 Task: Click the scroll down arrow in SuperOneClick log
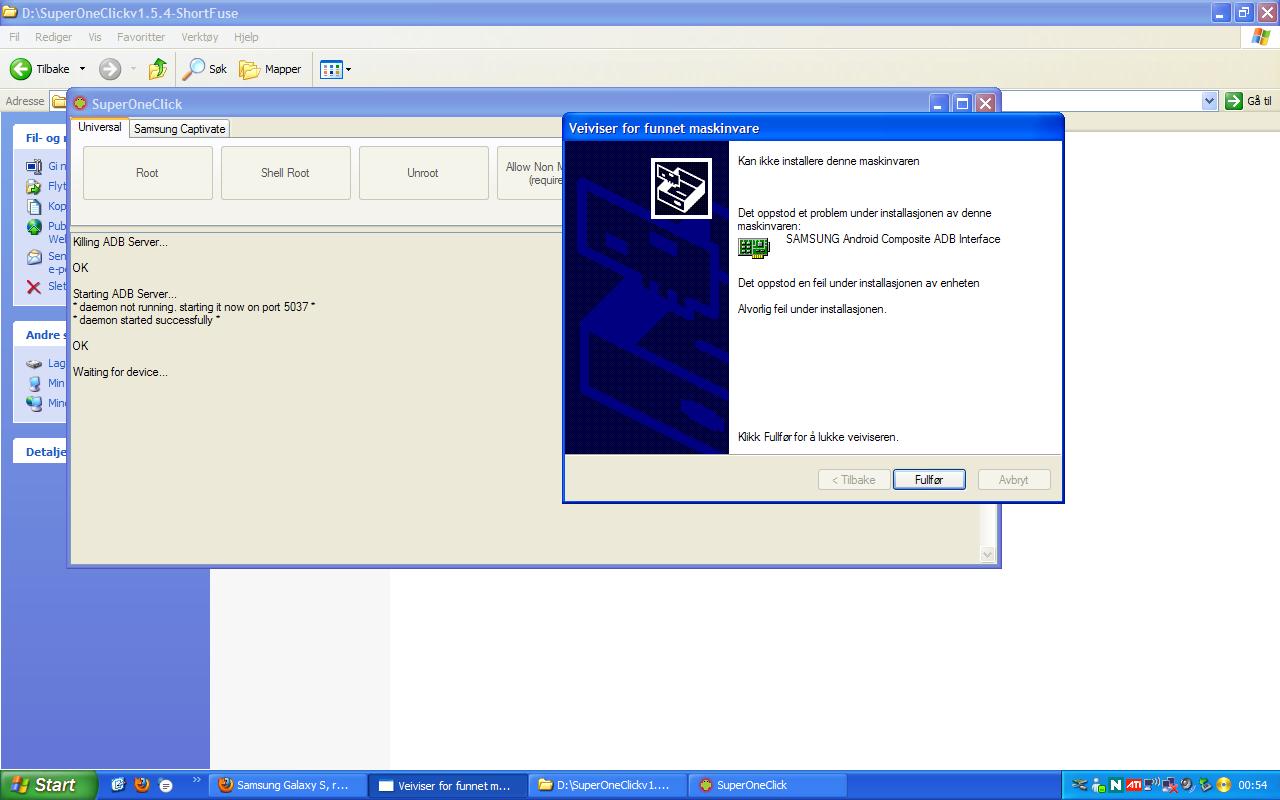(988, 554)
